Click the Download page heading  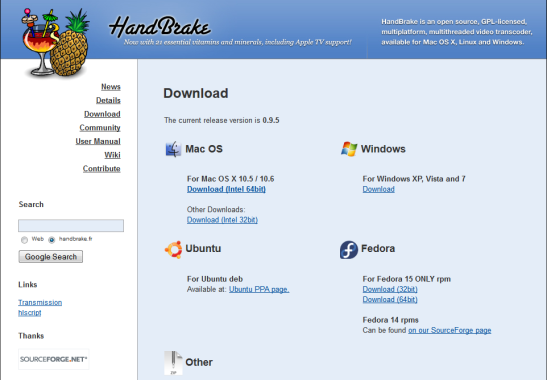click(x=196, y=93)
